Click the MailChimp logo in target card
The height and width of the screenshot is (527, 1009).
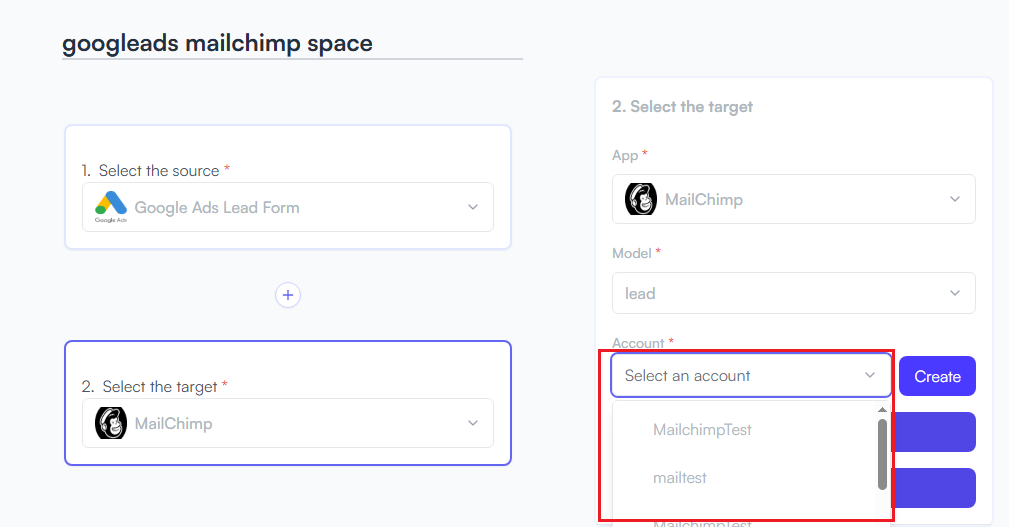[x=111, y=423]
